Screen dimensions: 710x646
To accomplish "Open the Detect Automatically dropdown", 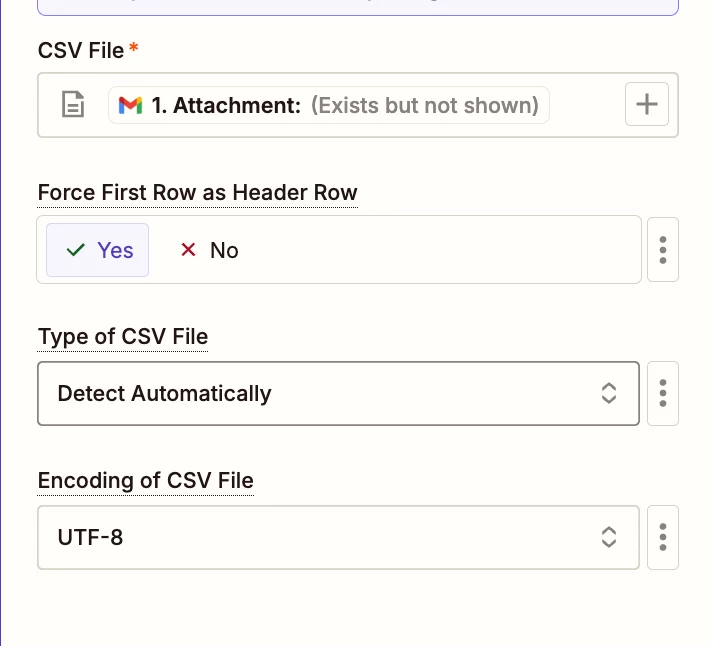I will pyautogui.click(x=338, y=393).
